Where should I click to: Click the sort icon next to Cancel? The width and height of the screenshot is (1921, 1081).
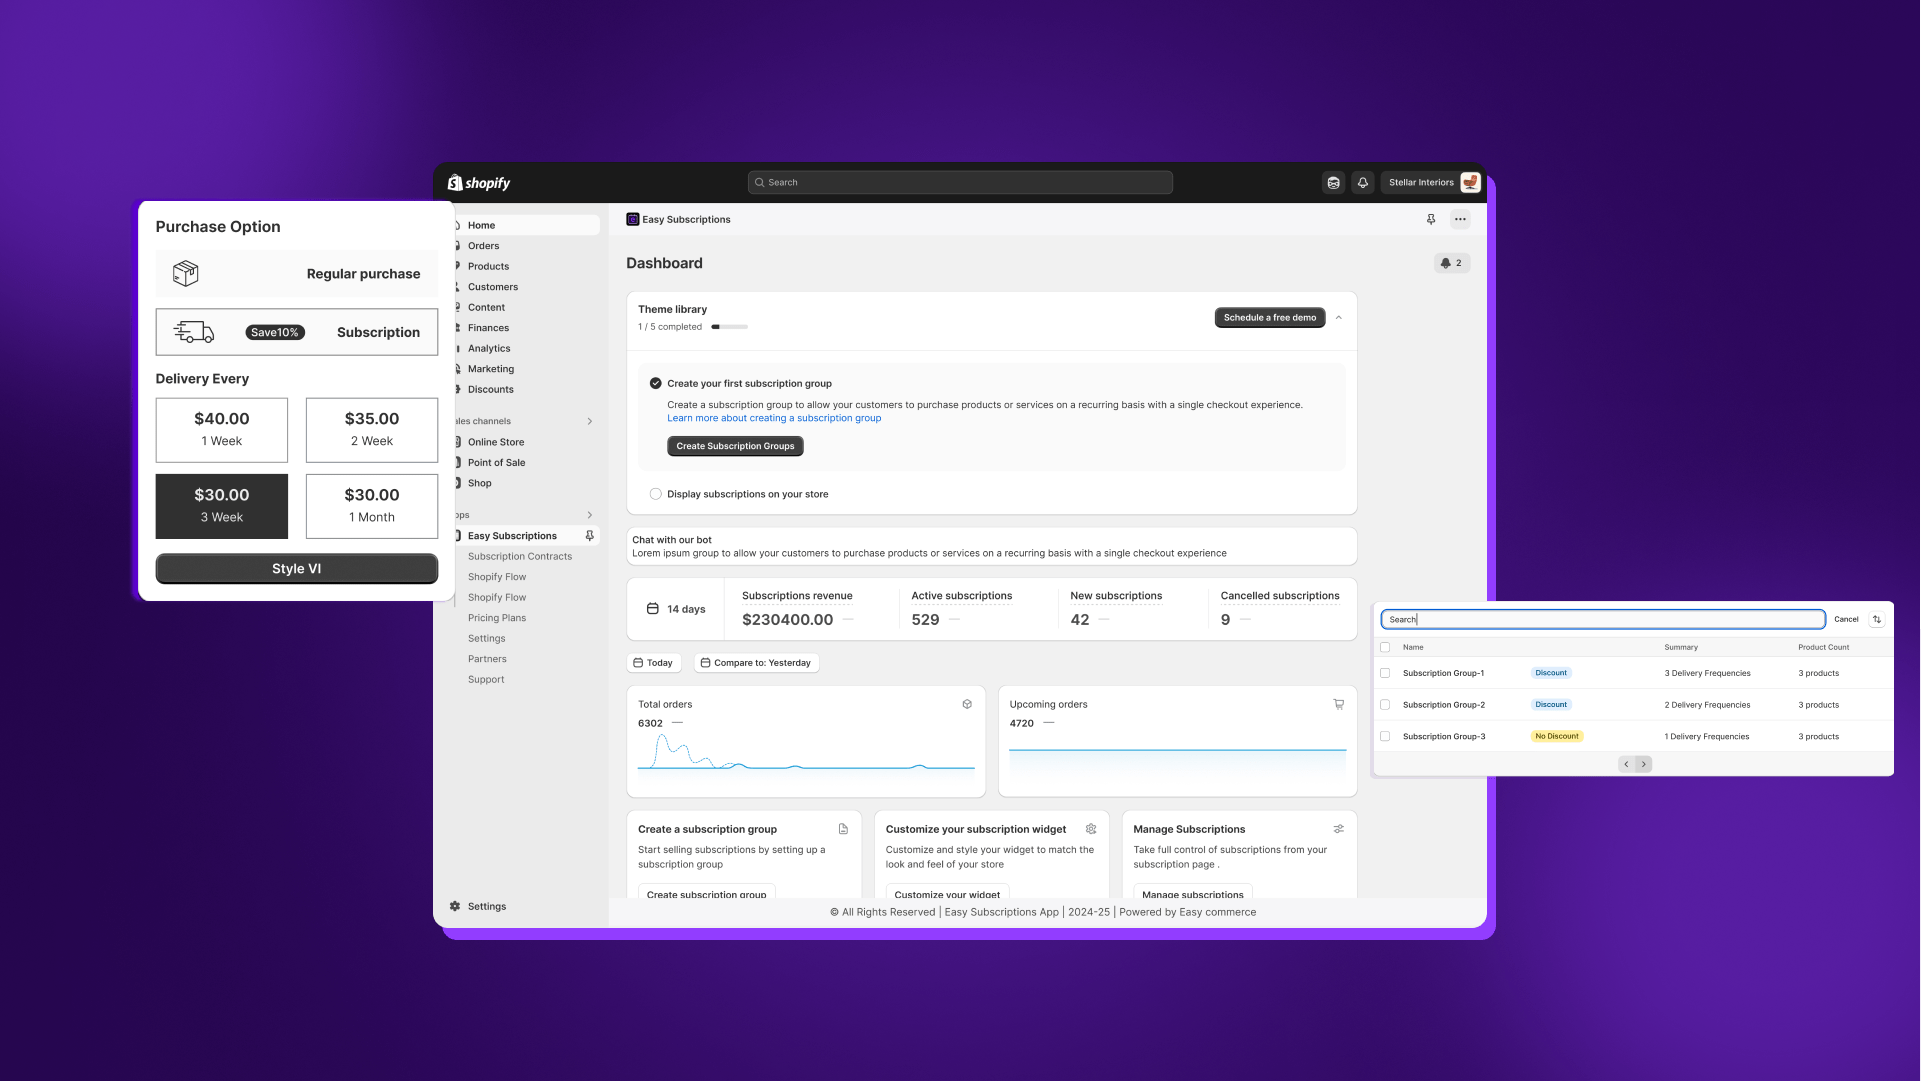pyautogui.click(x=1877, y=620)
